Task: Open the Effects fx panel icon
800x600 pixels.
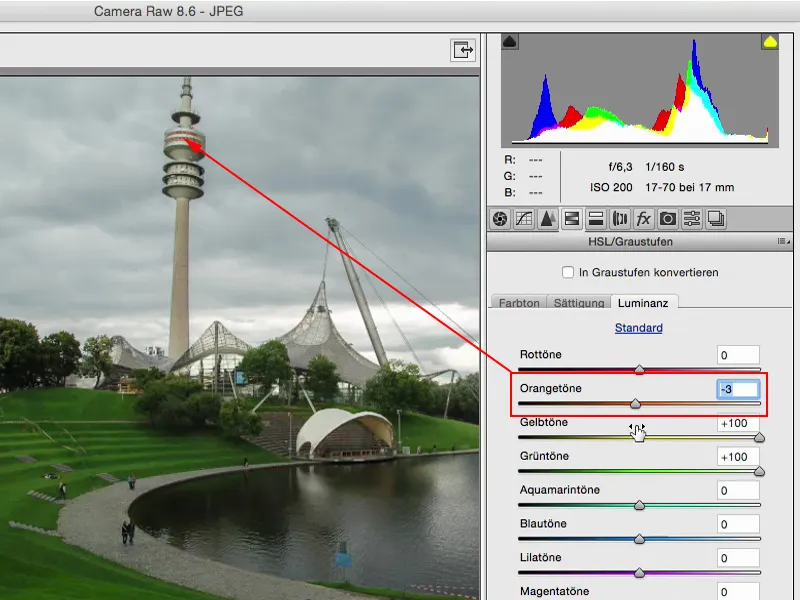Action: tap(643, 219)
